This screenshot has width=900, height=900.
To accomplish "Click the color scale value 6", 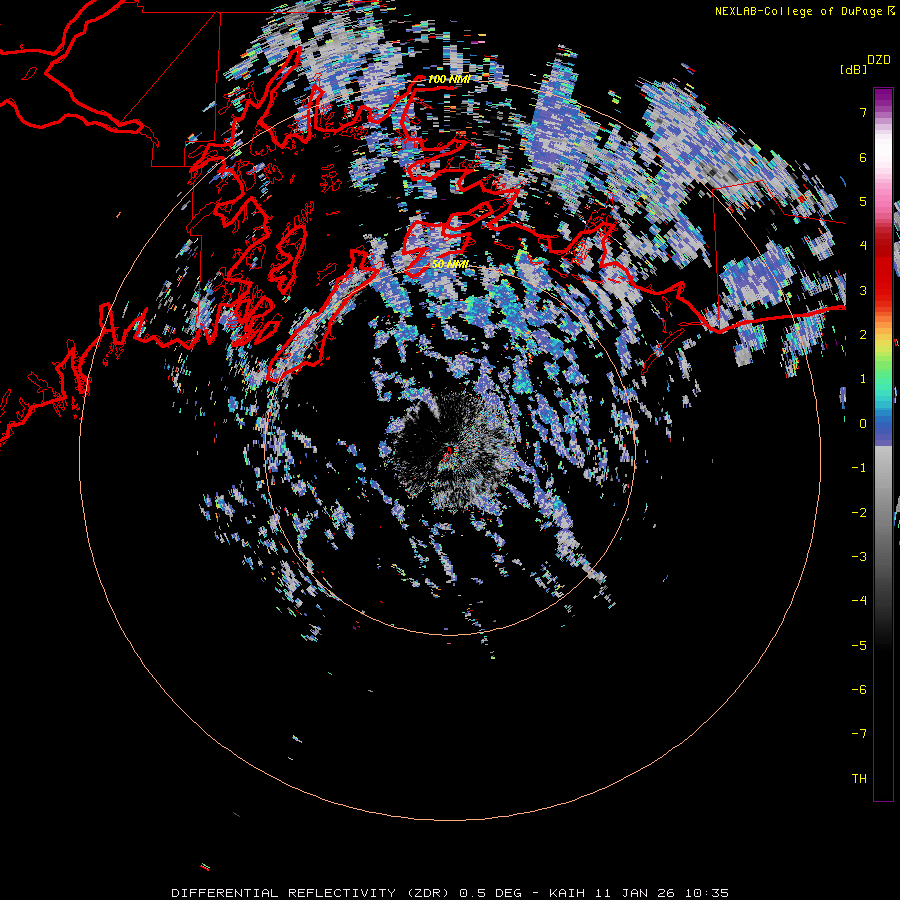I will pos(863,157).
